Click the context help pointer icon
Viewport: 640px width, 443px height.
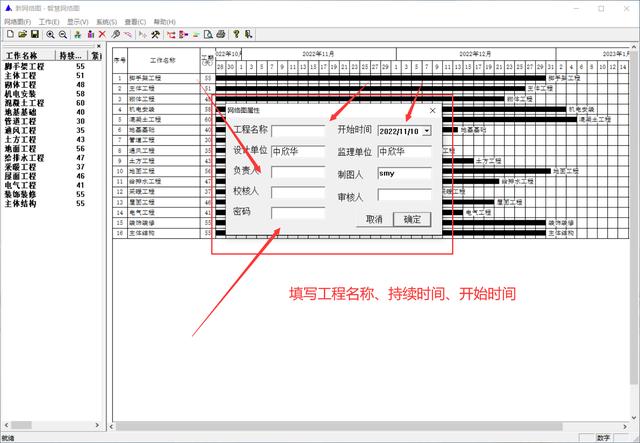pos(248,35)
